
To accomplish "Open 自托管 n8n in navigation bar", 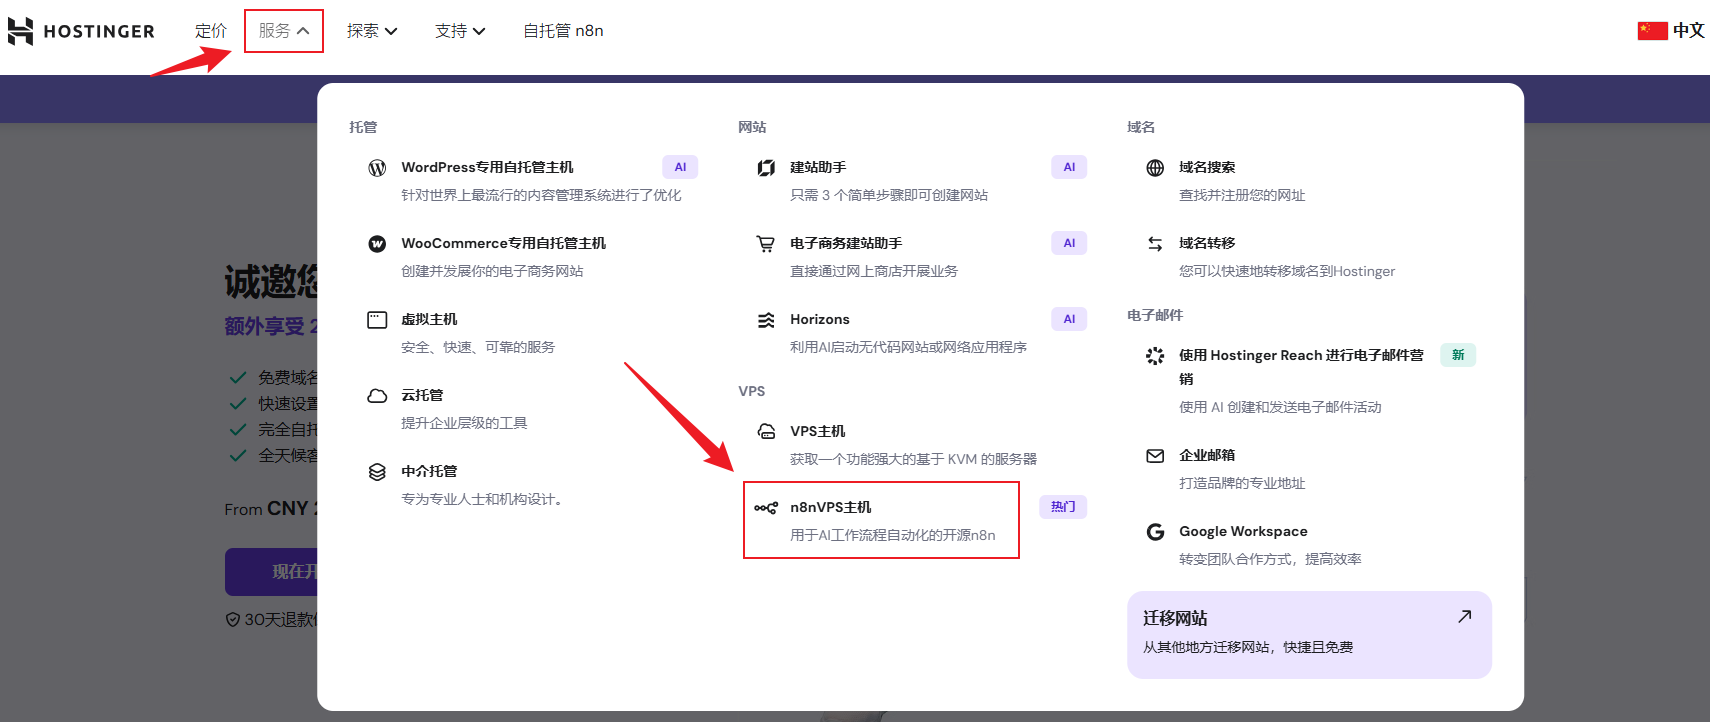I will (x=563, y=31).
